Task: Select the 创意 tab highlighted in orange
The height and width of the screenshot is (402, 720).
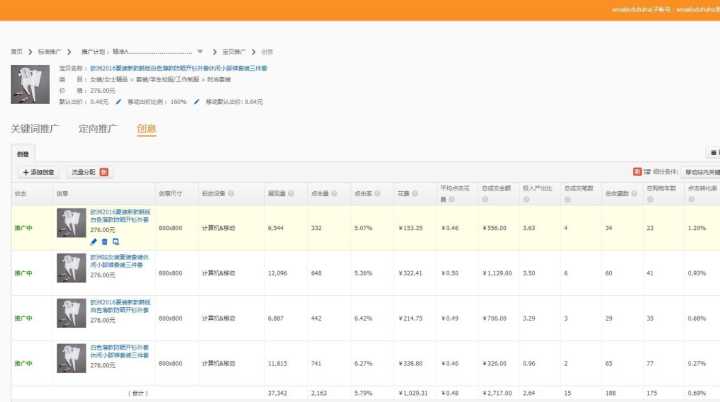Action: [x=146, y=129]
